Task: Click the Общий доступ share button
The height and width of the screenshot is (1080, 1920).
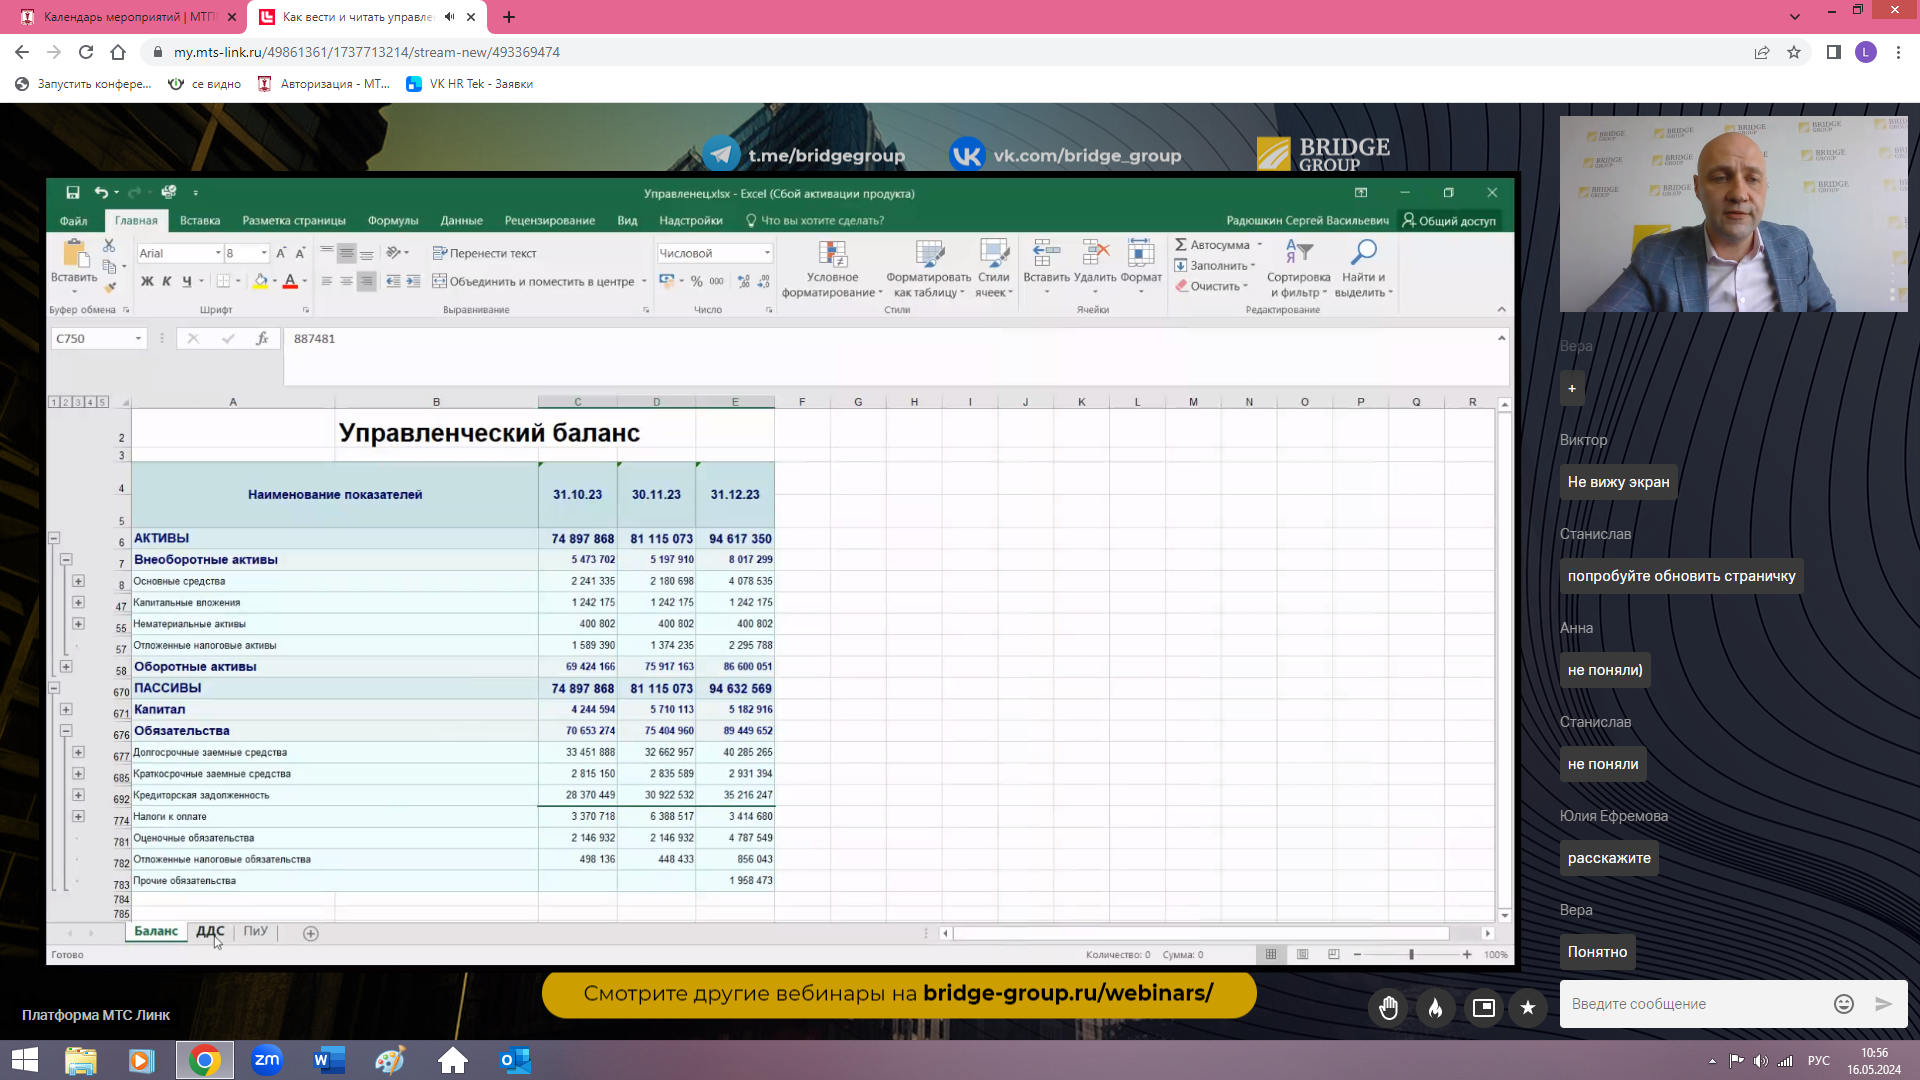Action: tap(1449, 221)
